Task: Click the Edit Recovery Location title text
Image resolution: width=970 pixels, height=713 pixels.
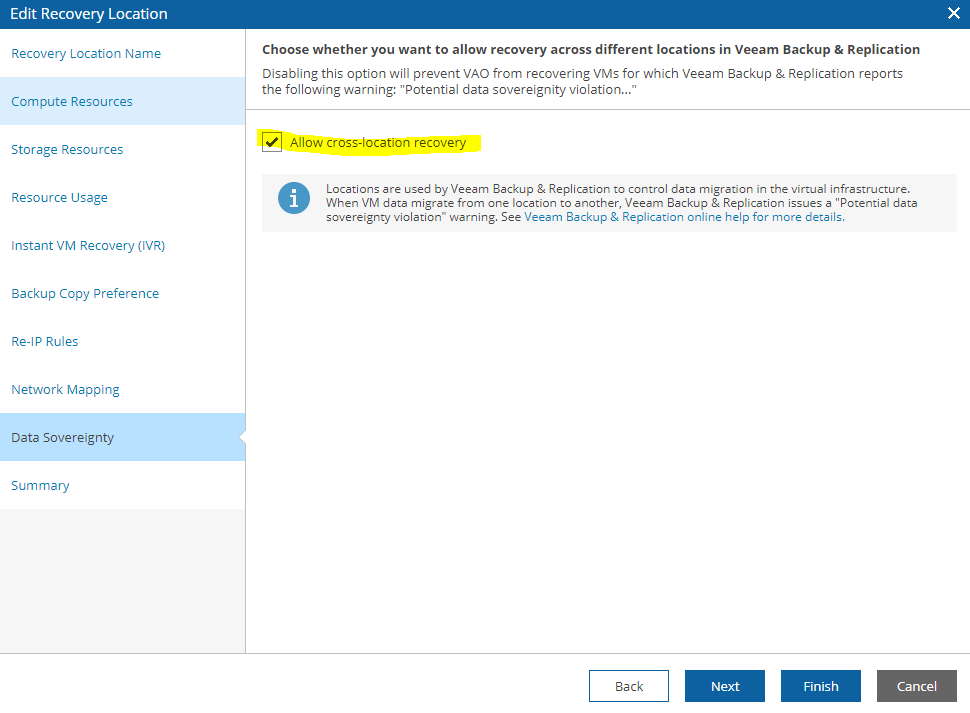Action: pos(88,14)
